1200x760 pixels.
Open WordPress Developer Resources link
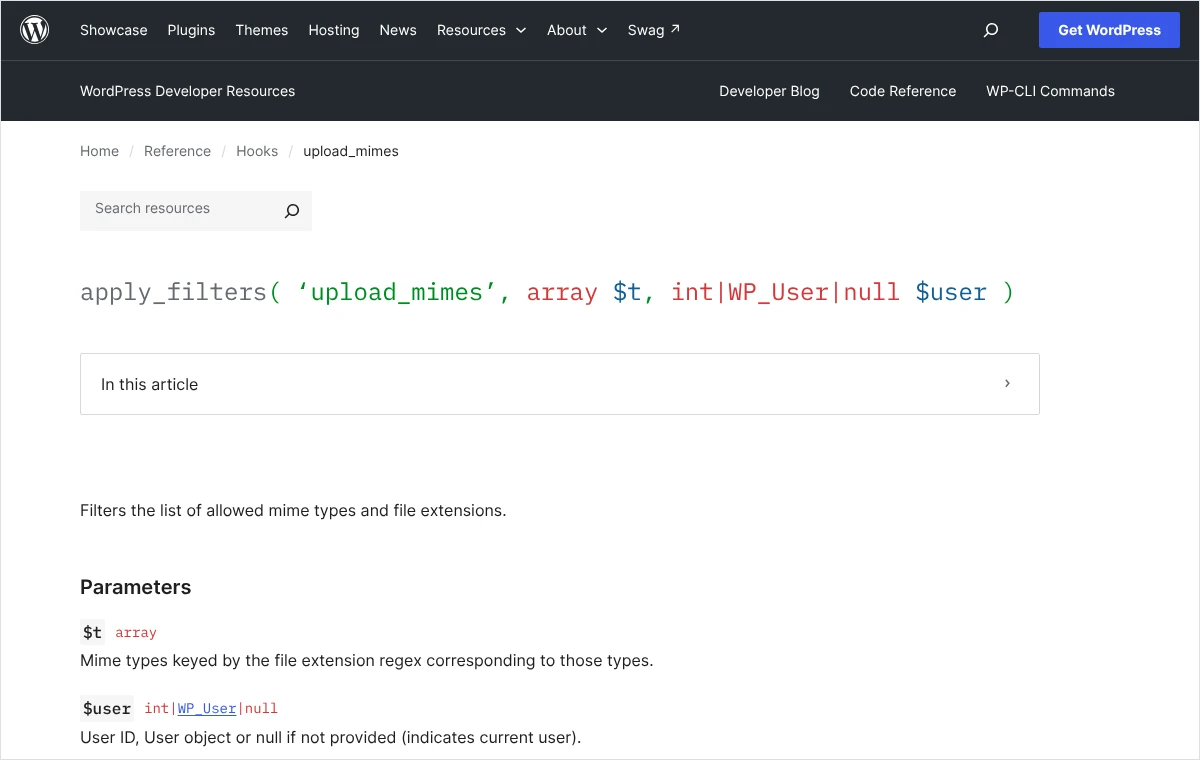[x=188, y=91]
